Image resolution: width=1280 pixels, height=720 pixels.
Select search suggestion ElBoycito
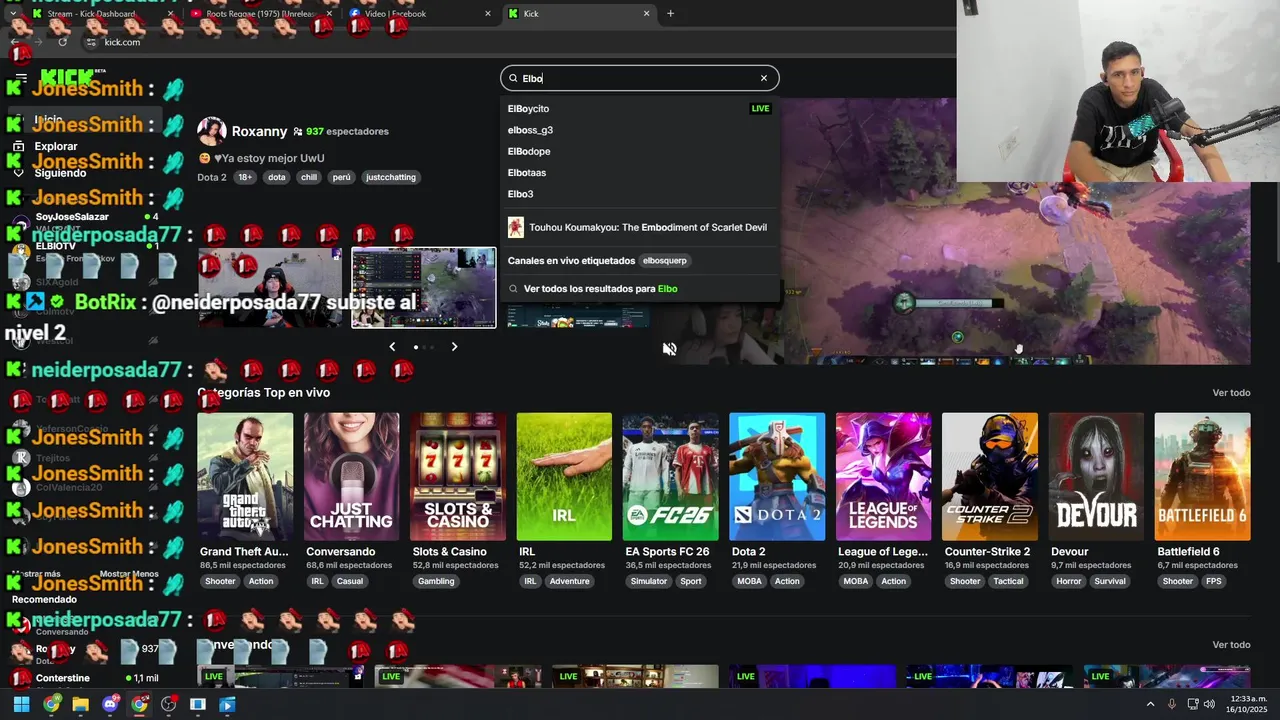640,108
